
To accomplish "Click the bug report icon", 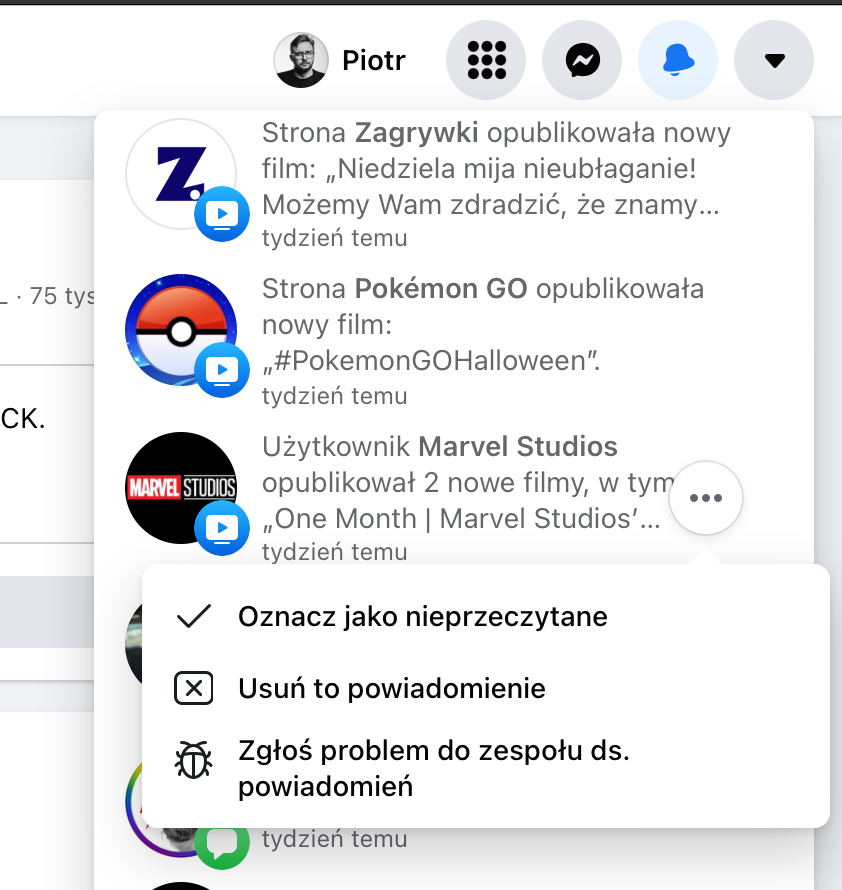I will (194, 759).
